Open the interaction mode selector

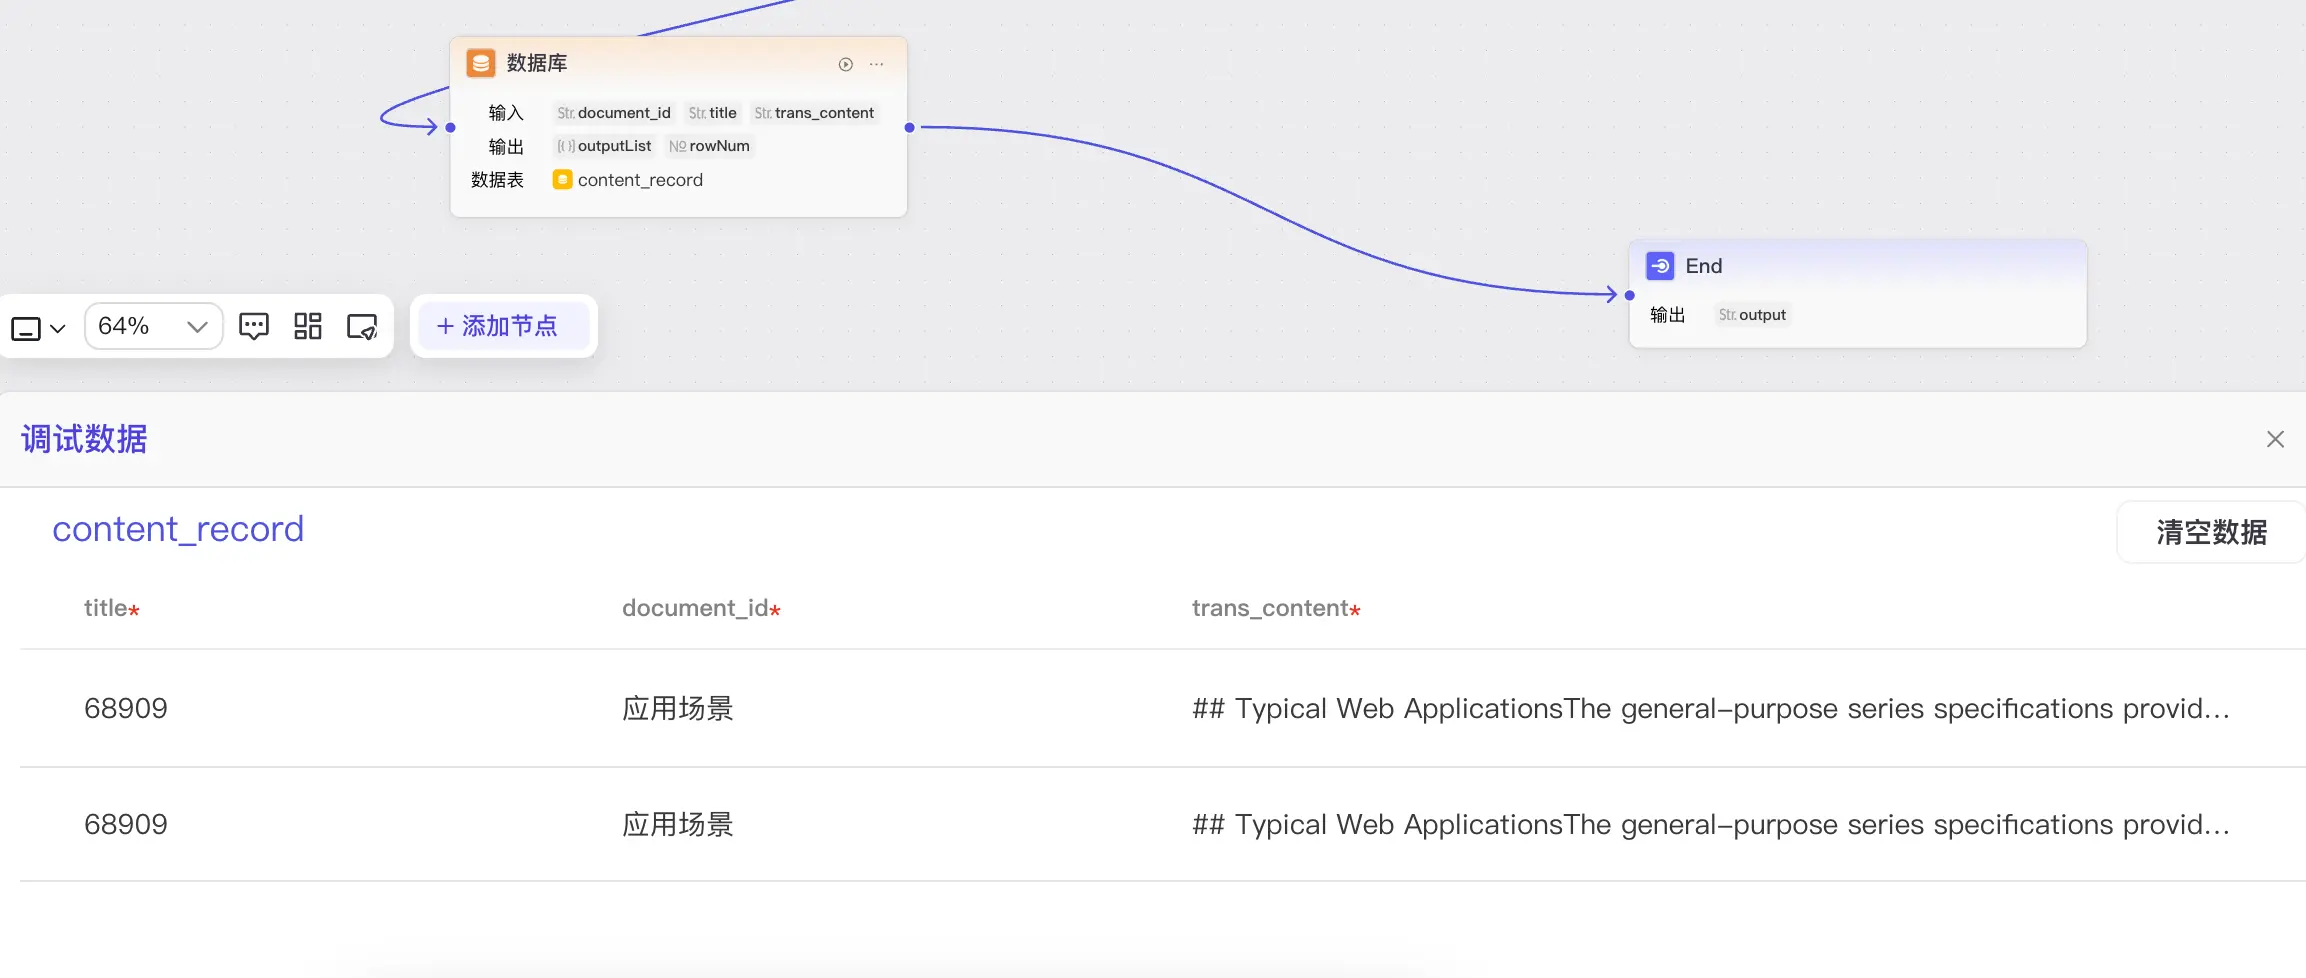[38, 327]
